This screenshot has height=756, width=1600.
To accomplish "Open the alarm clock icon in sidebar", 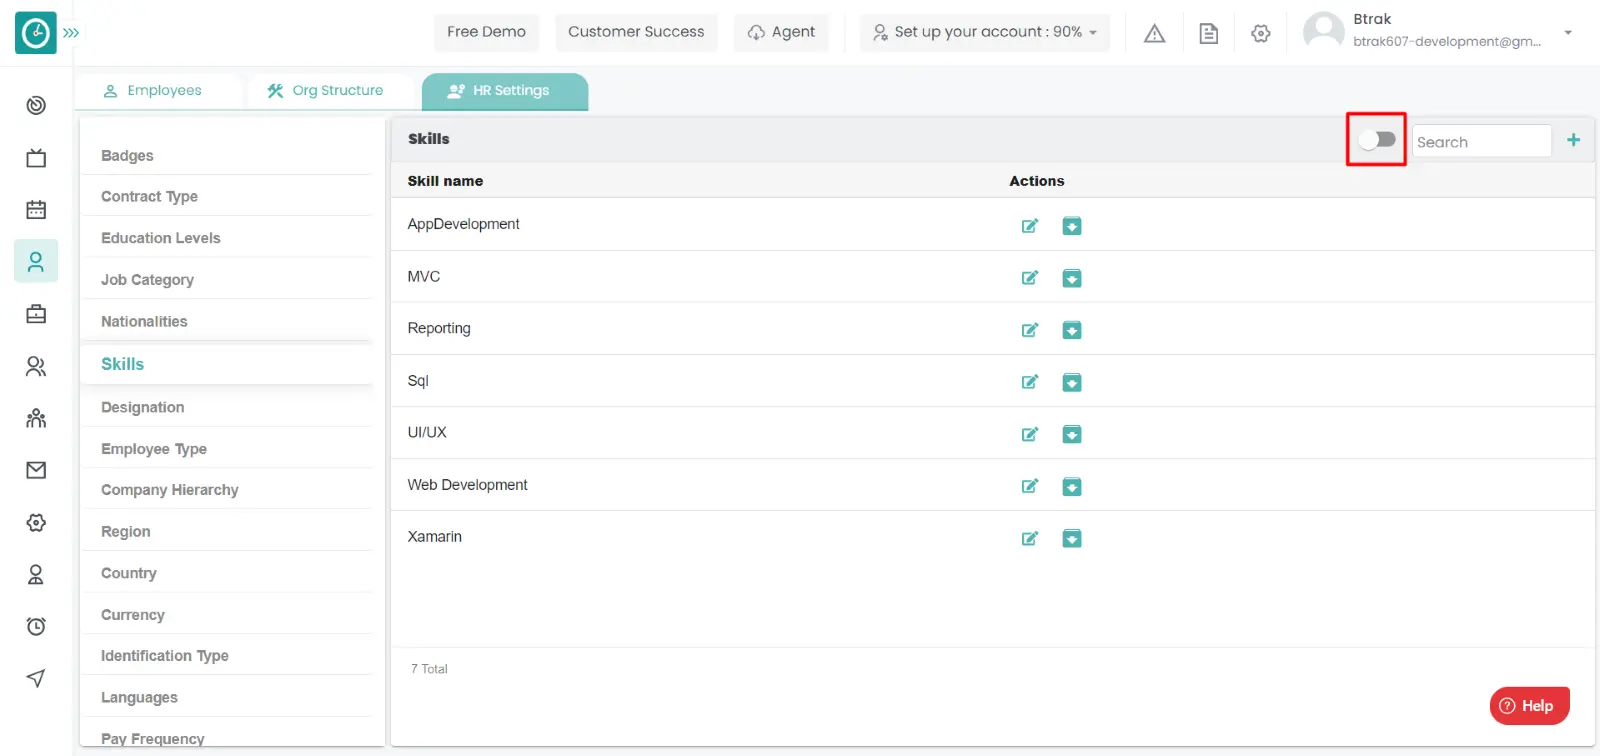I will (x=36, y=626).
